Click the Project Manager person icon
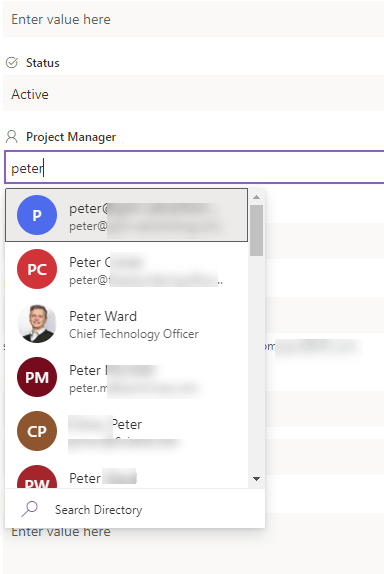Viewport: 384px width, 574px height. click(x=12, y=137)
